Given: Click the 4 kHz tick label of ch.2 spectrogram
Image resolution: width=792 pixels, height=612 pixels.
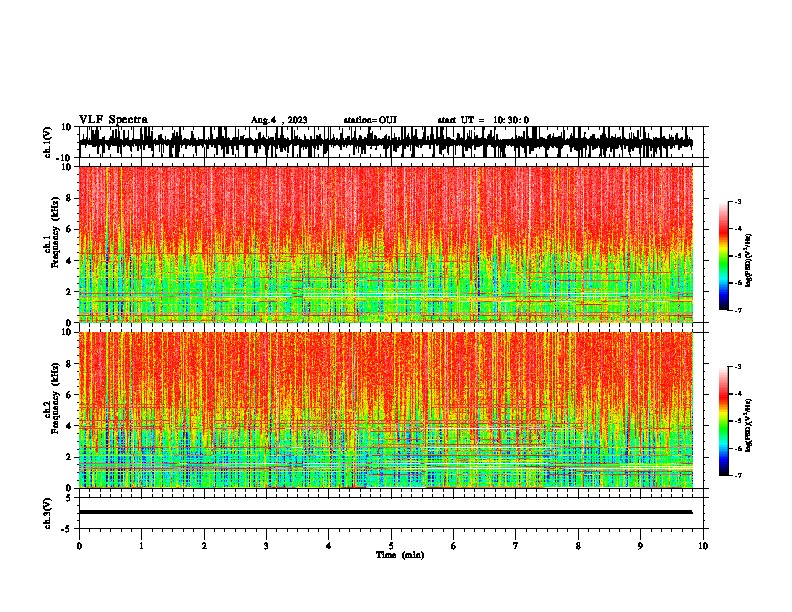Looking at the screenshot, I should point(70,426).
